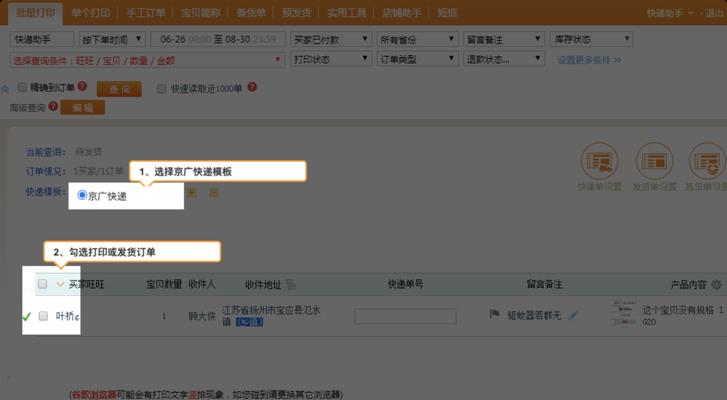Collapse the query panel with double-chevron icon
727x400 pixels.
tap(5, 89)
